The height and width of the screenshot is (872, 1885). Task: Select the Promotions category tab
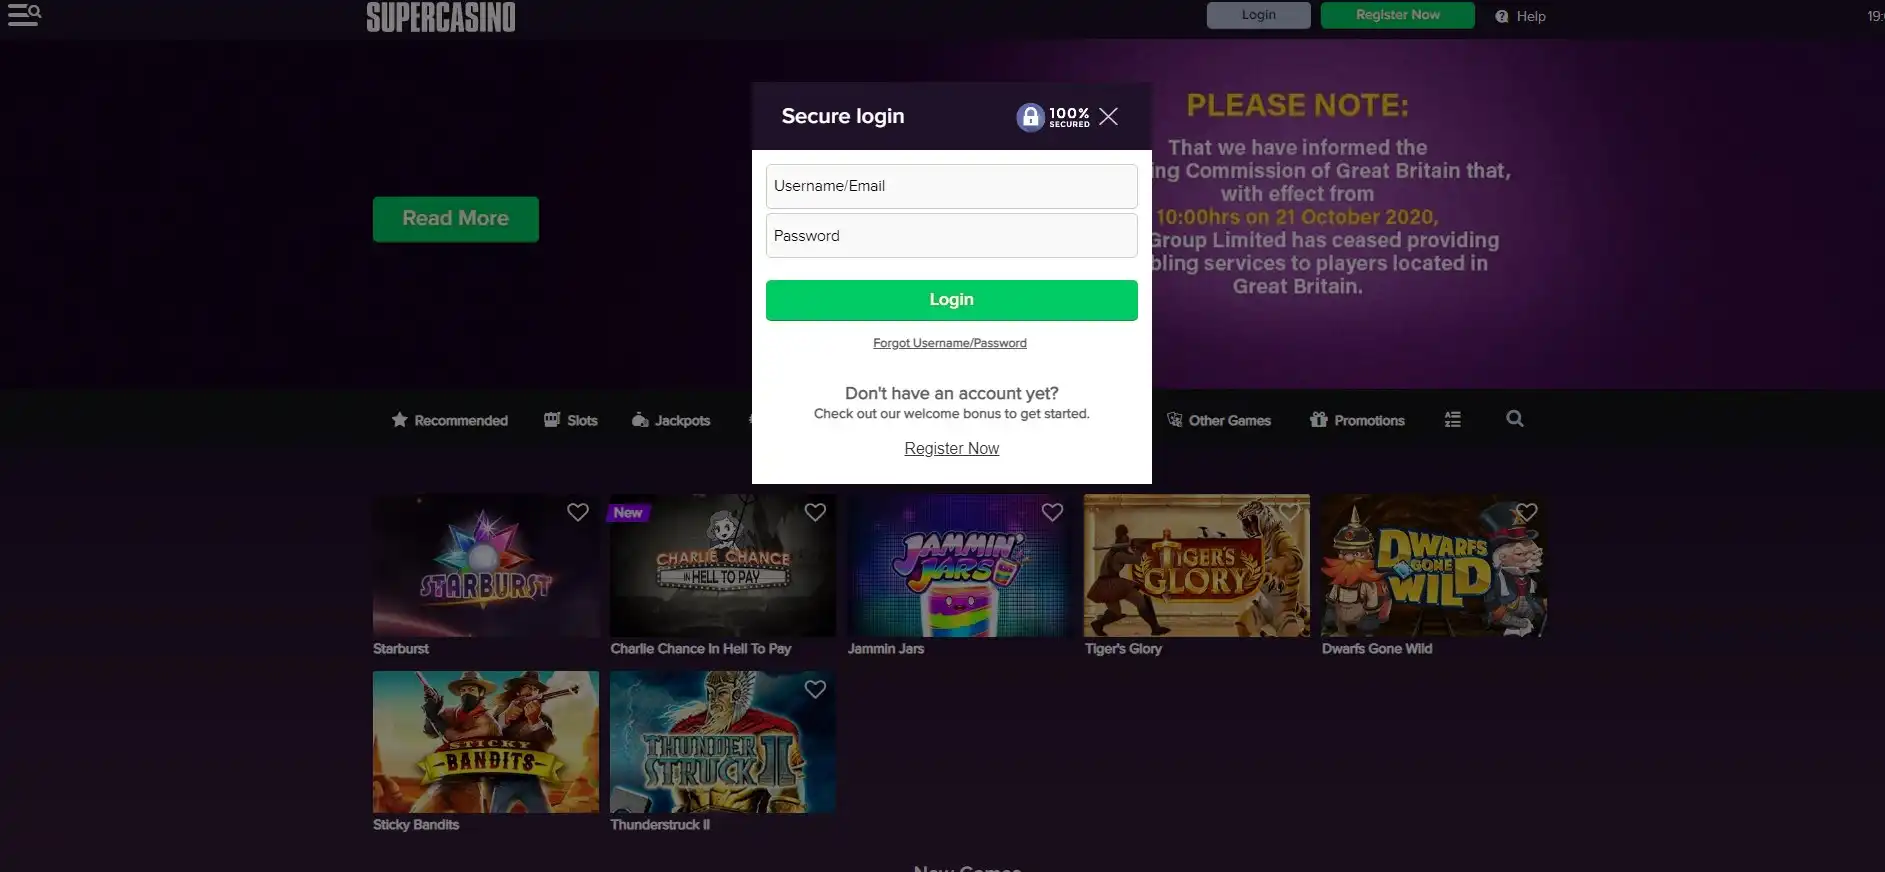[1357, 420]
